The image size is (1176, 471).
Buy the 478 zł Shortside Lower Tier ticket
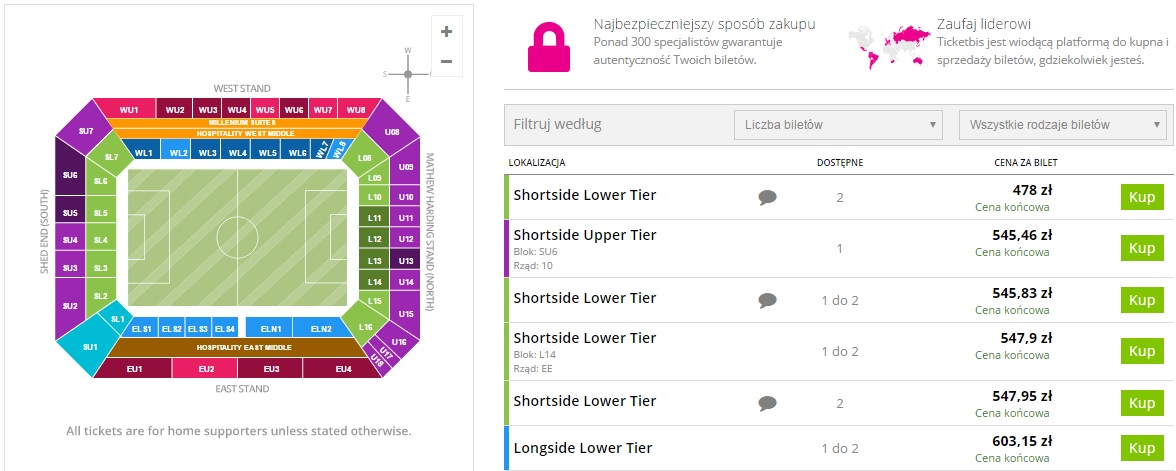1141,196
